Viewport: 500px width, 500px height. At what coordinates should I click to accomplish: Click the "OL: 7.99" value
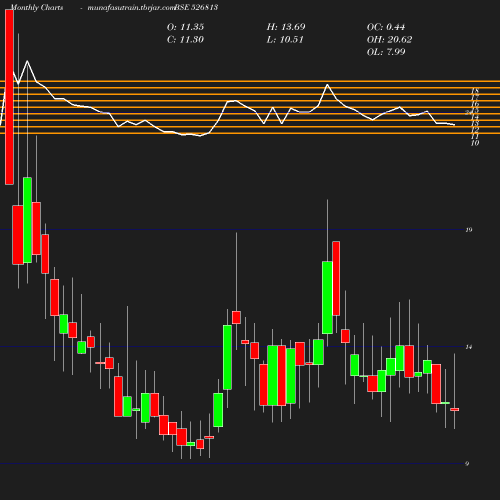click(386, 52)
